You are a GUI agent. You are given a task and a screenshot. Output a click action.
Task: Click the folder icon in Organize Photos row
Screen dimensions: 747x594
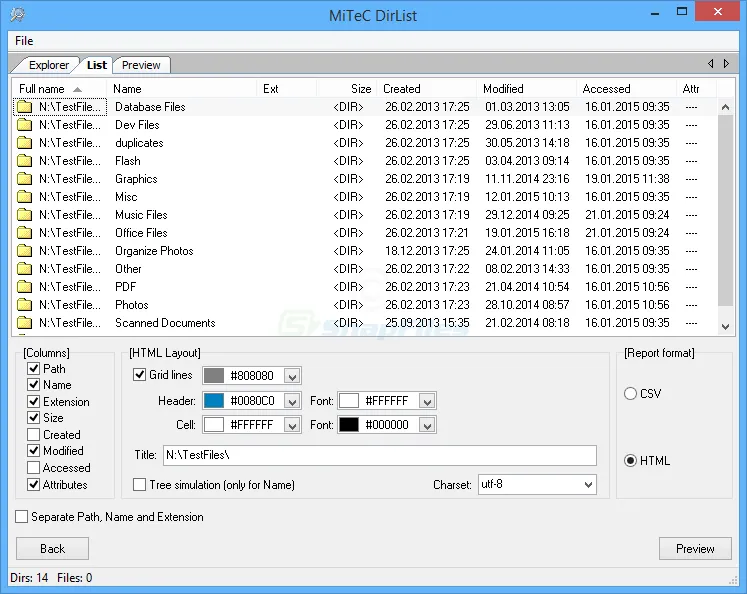click(x=24, y=251)
